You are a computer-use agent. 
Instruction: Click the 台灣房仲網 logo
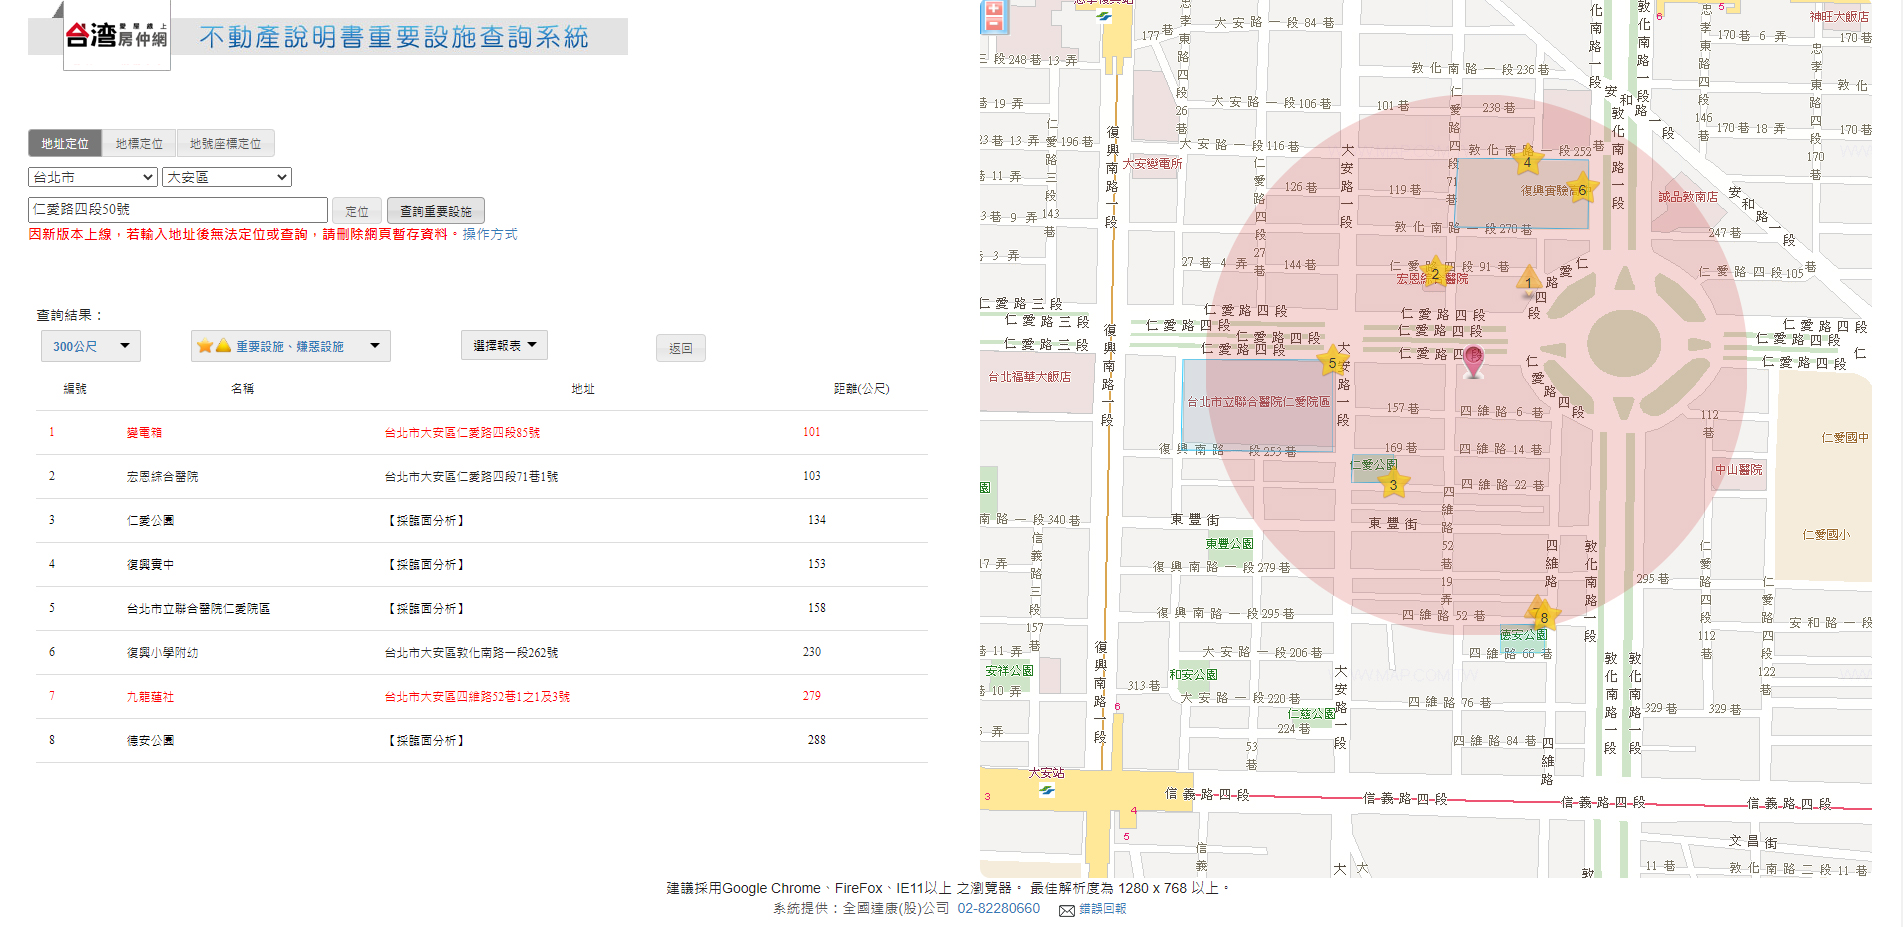pyautogui.click(x=117, y=37)
